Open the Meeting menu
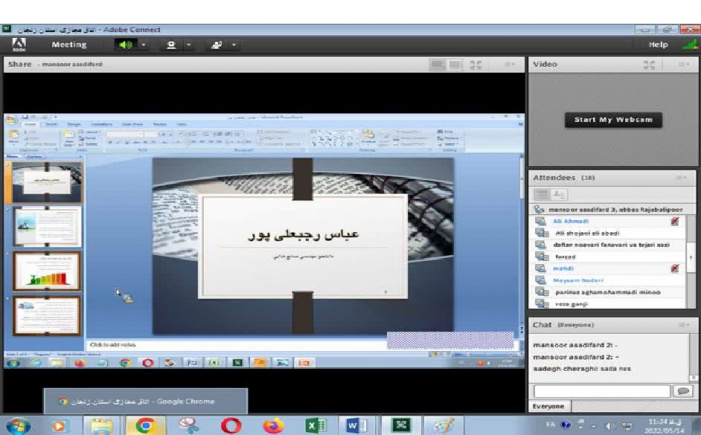The height and width of the screenshot is (435, 701). pos(69,45)
